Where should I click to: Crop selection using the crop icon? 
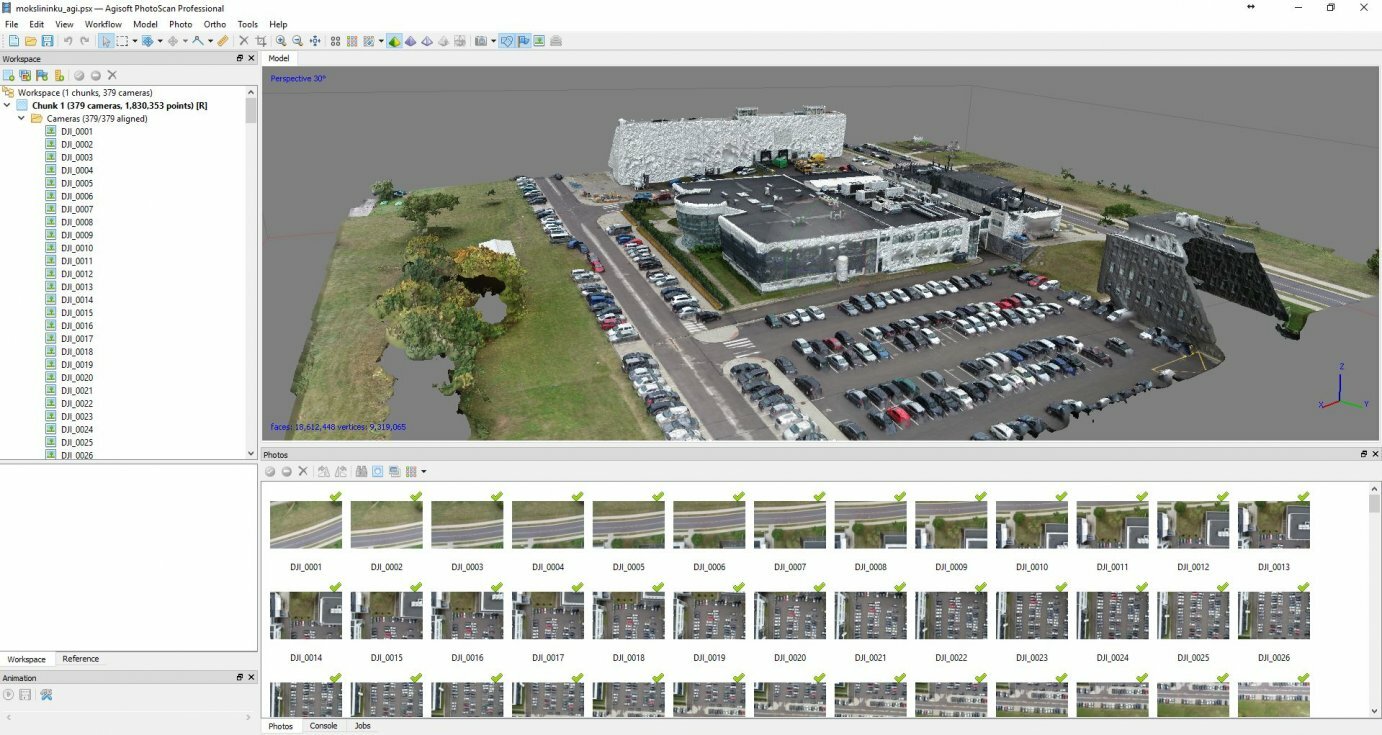[x=261, y=41]
